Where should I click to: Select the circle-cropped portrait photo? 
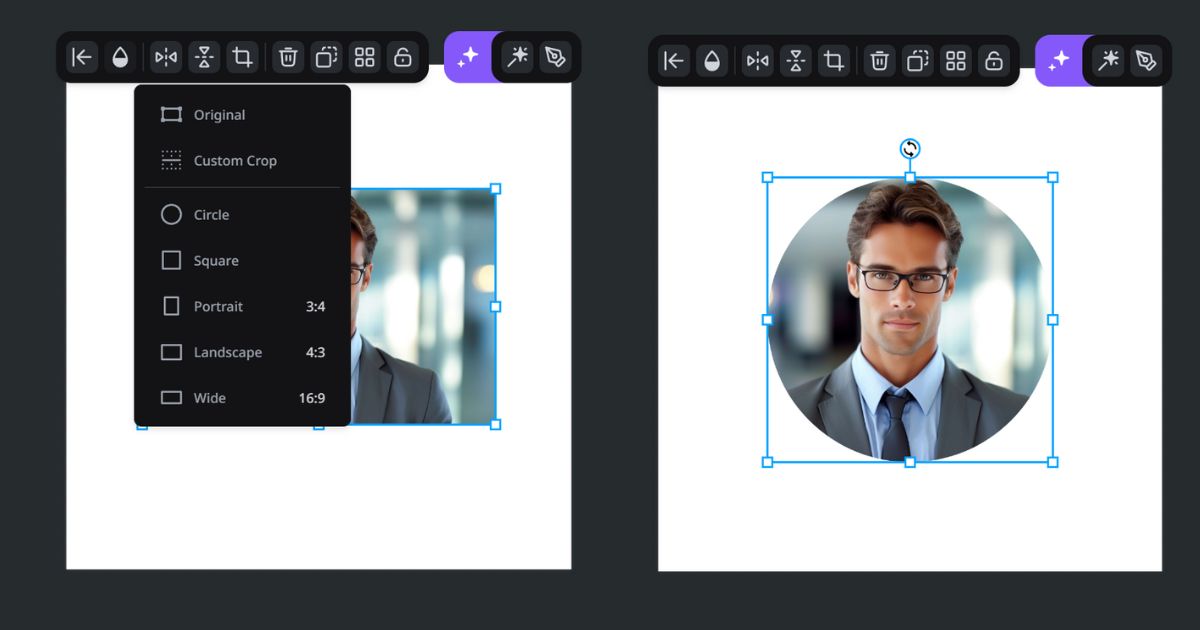pyautogui.click(x=910, y=320)
